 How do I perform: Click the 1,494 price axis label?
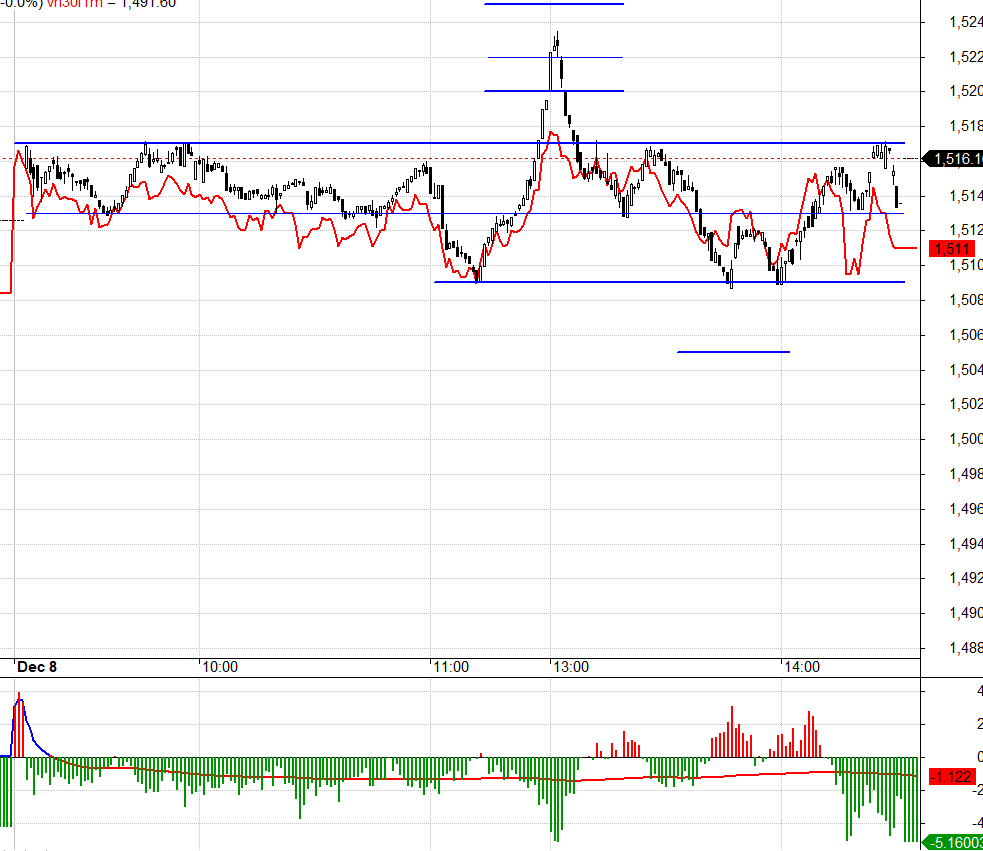click(x=966, y=544)
